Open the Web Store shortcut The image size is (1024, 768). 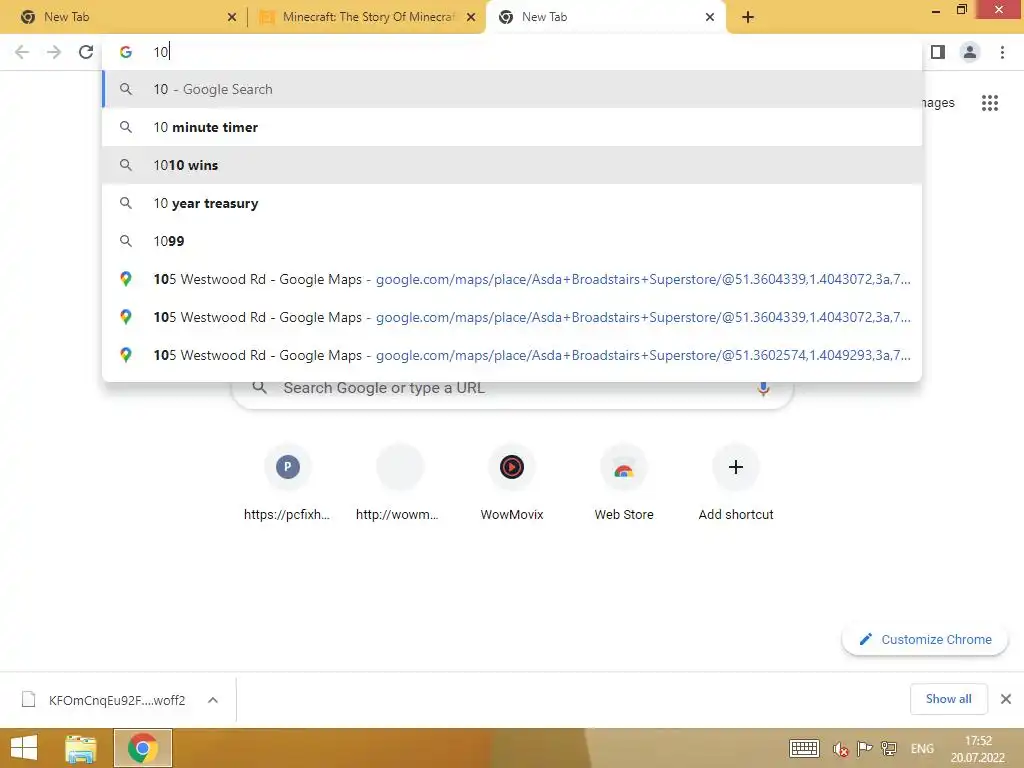[x=624, y=483]
